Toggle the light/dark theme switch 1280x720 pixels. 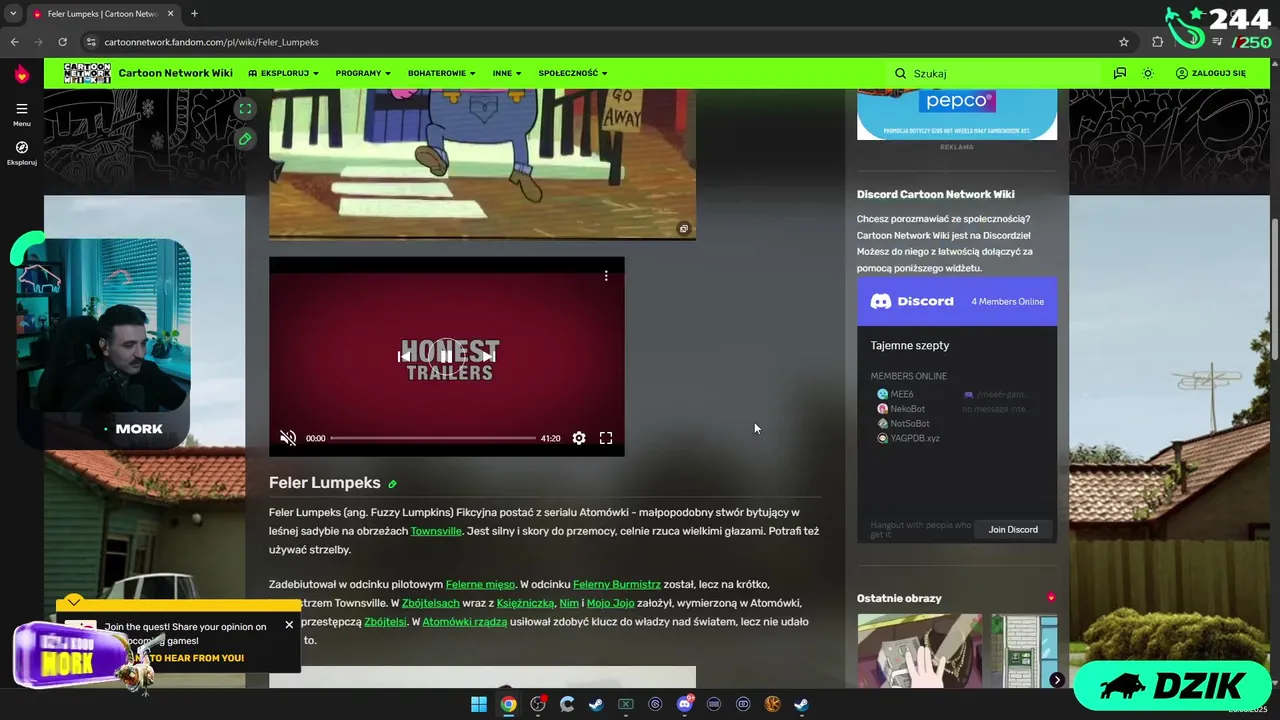1148,73
